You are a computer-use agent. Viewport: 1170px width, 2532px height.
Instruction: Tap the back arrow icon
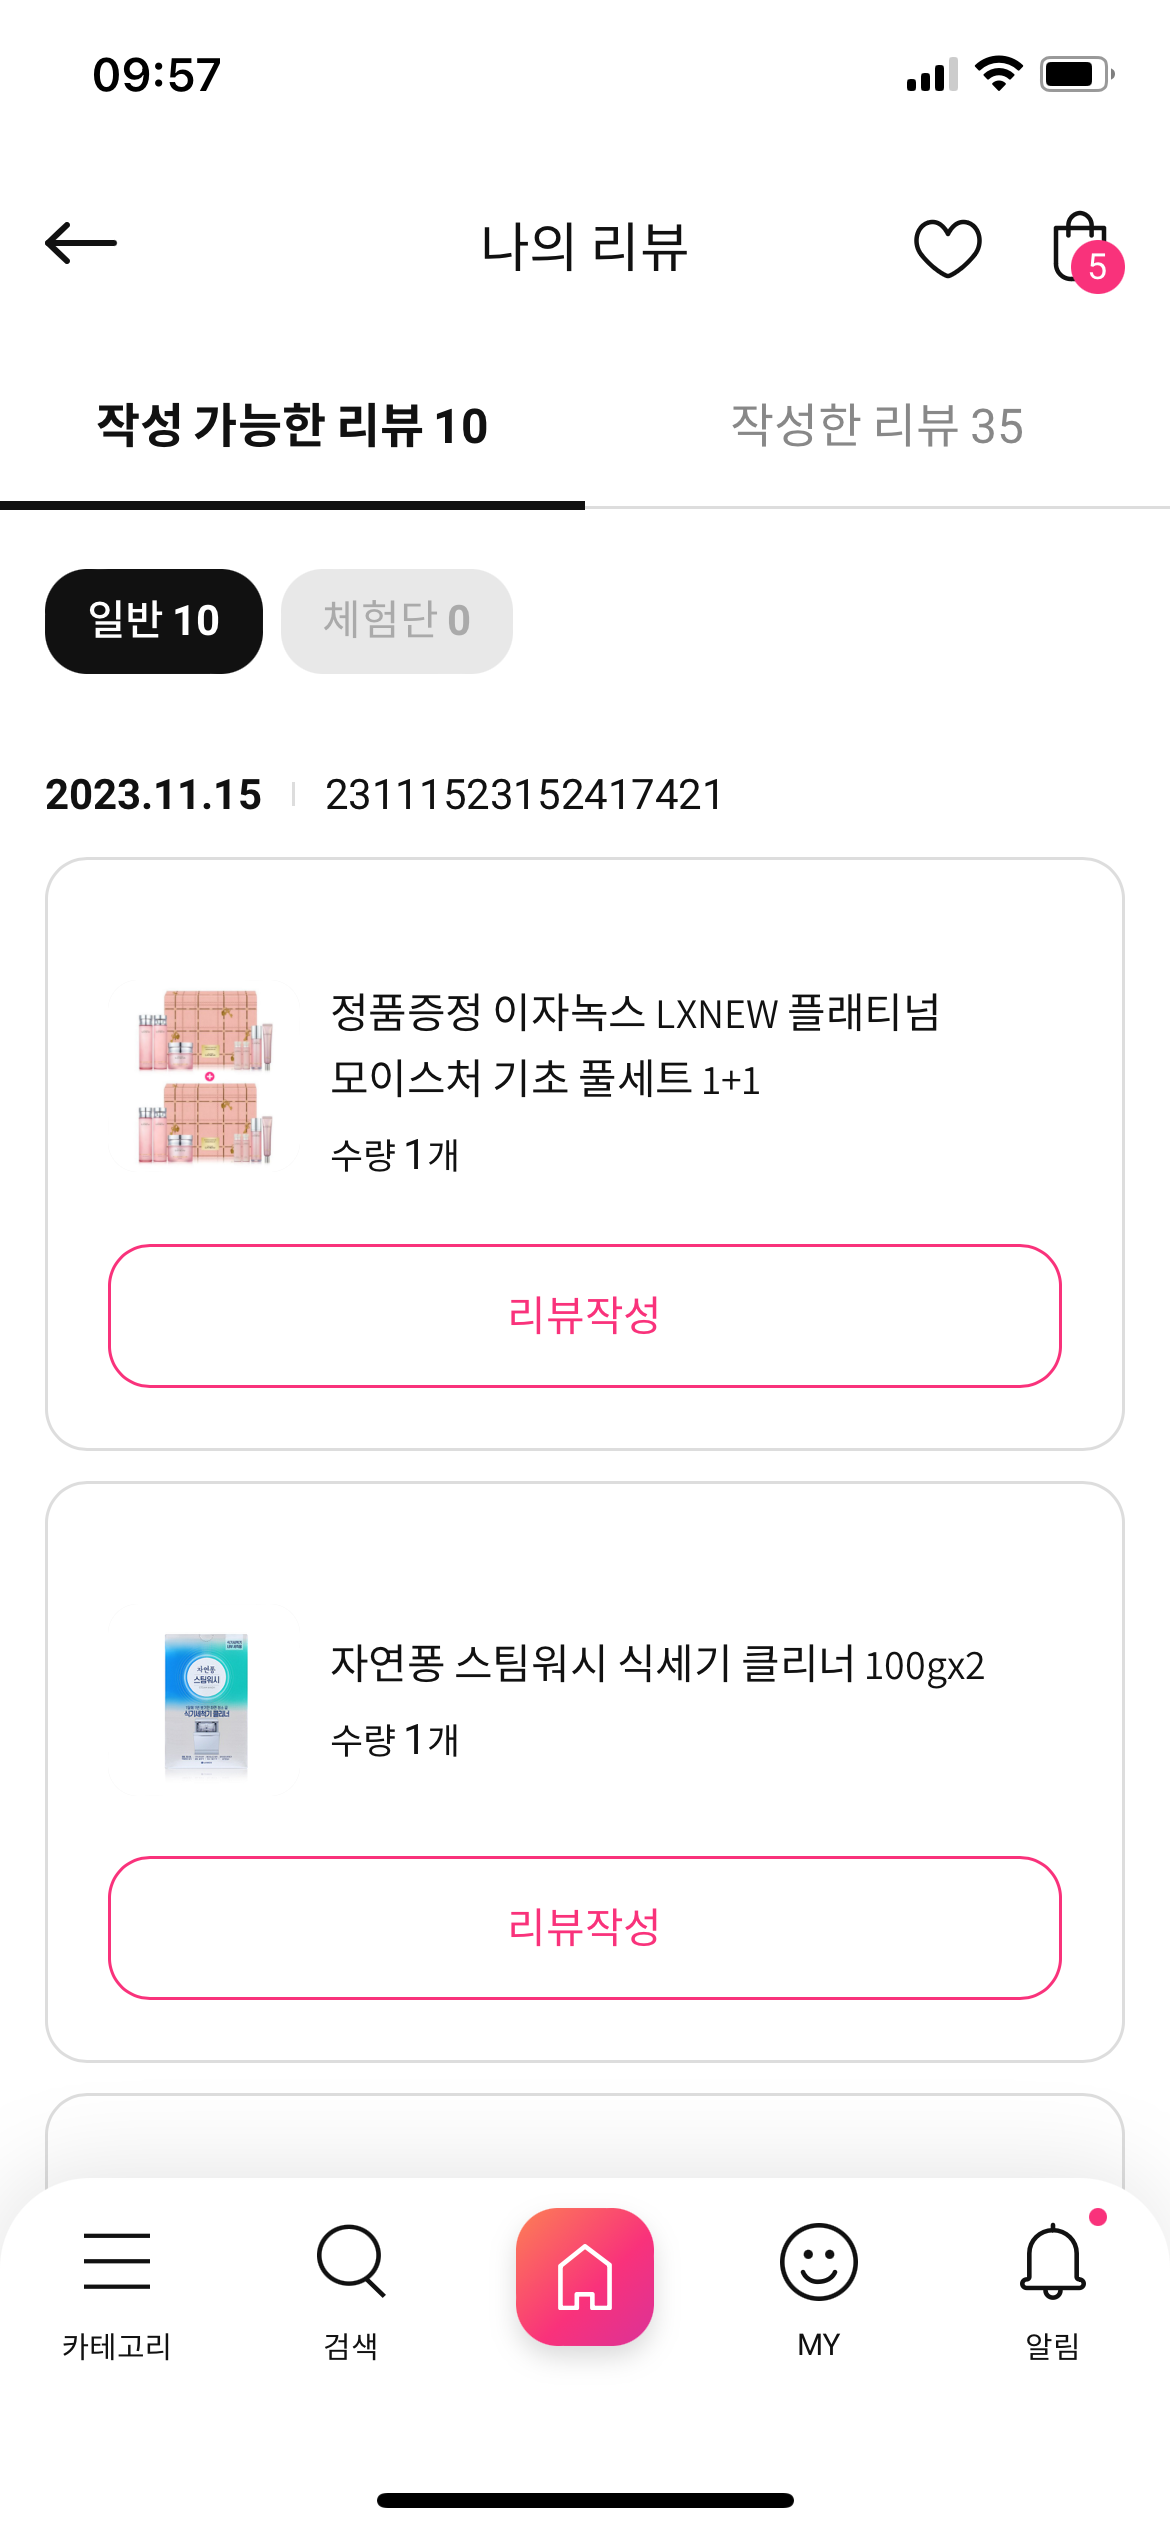click(x=81, y=243)
